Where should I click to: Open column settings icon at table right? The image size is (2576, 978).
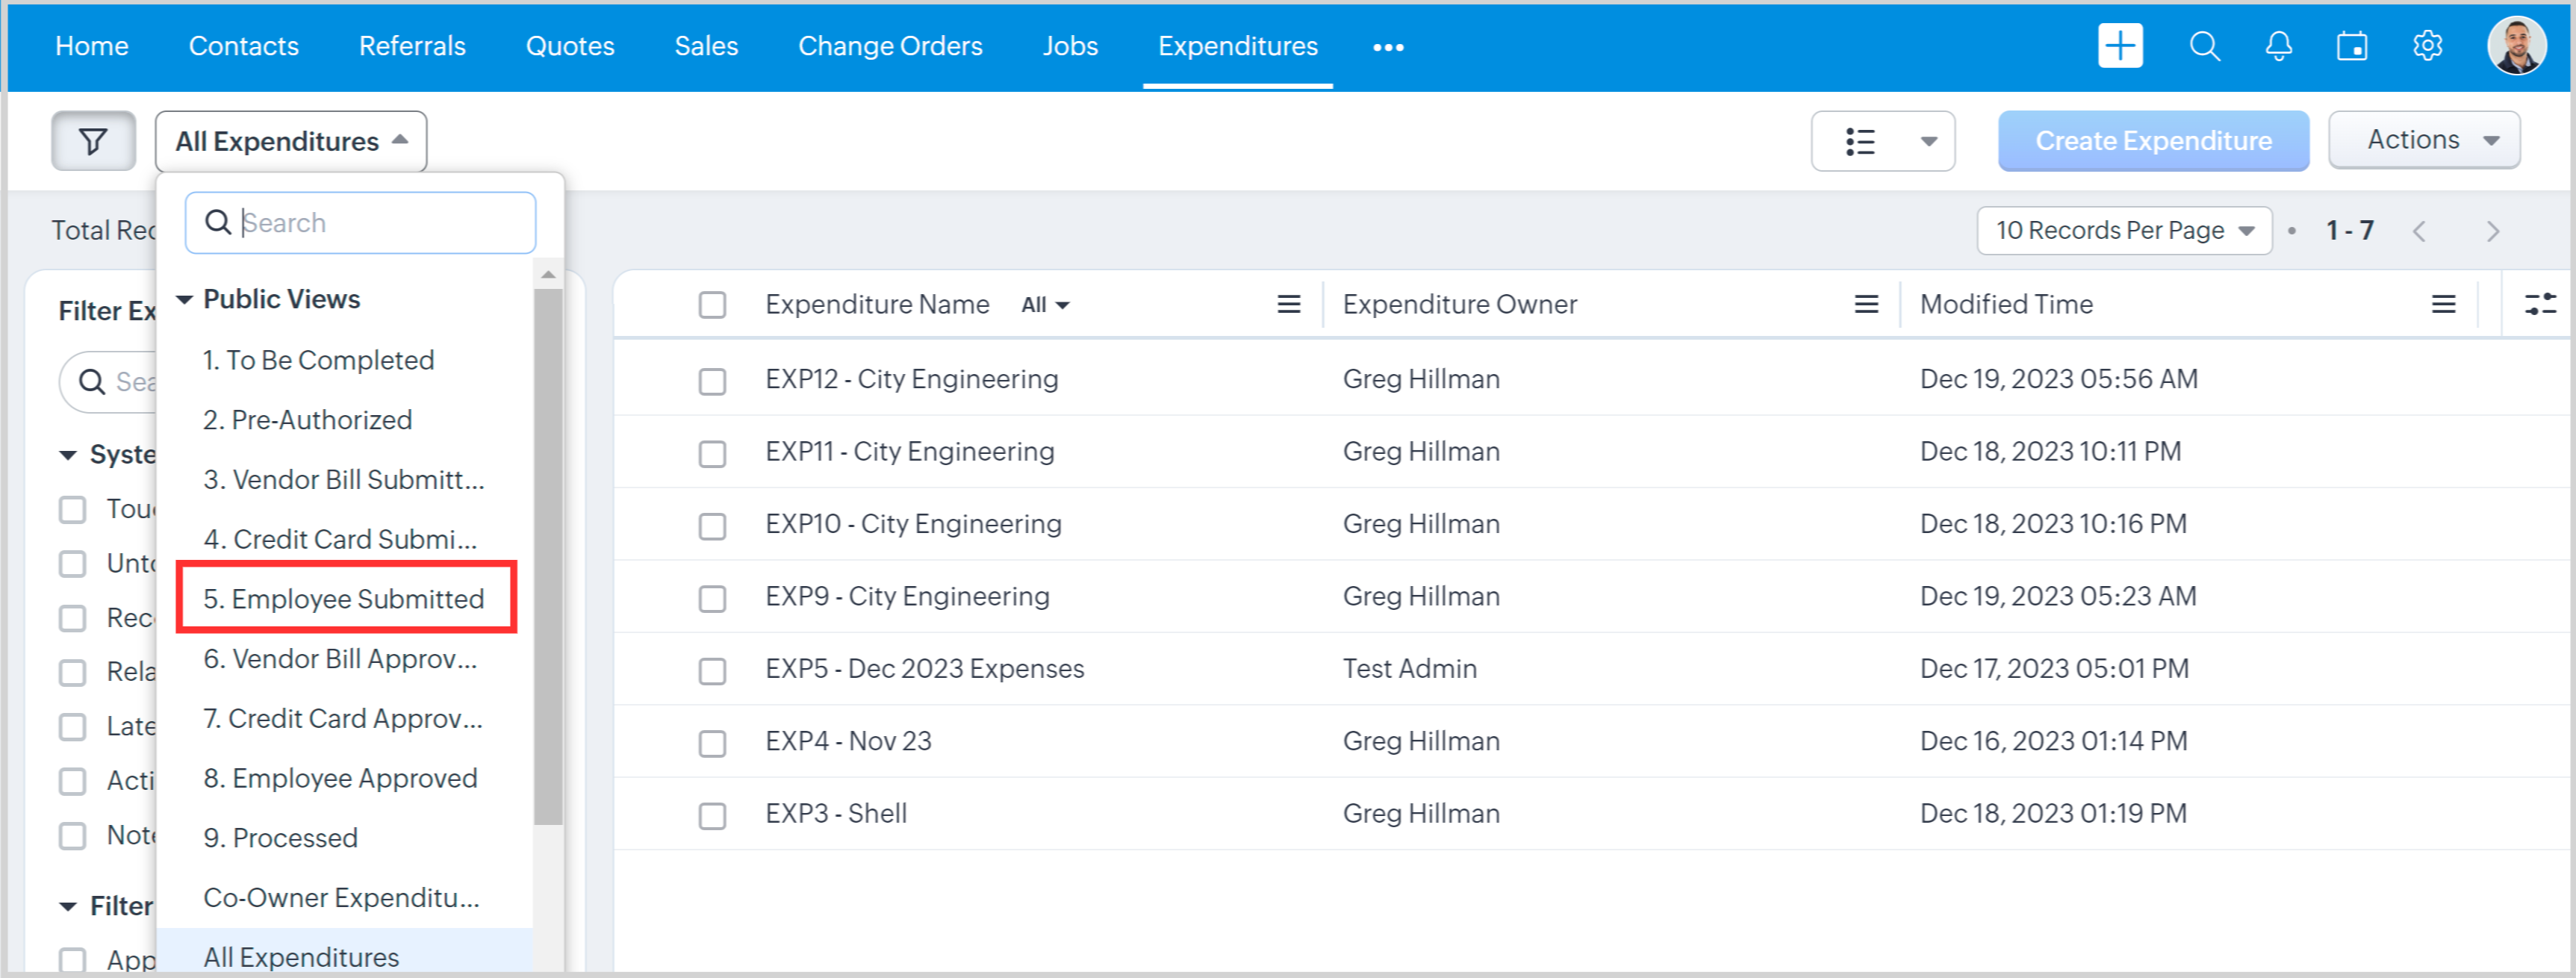point(2539,304)
